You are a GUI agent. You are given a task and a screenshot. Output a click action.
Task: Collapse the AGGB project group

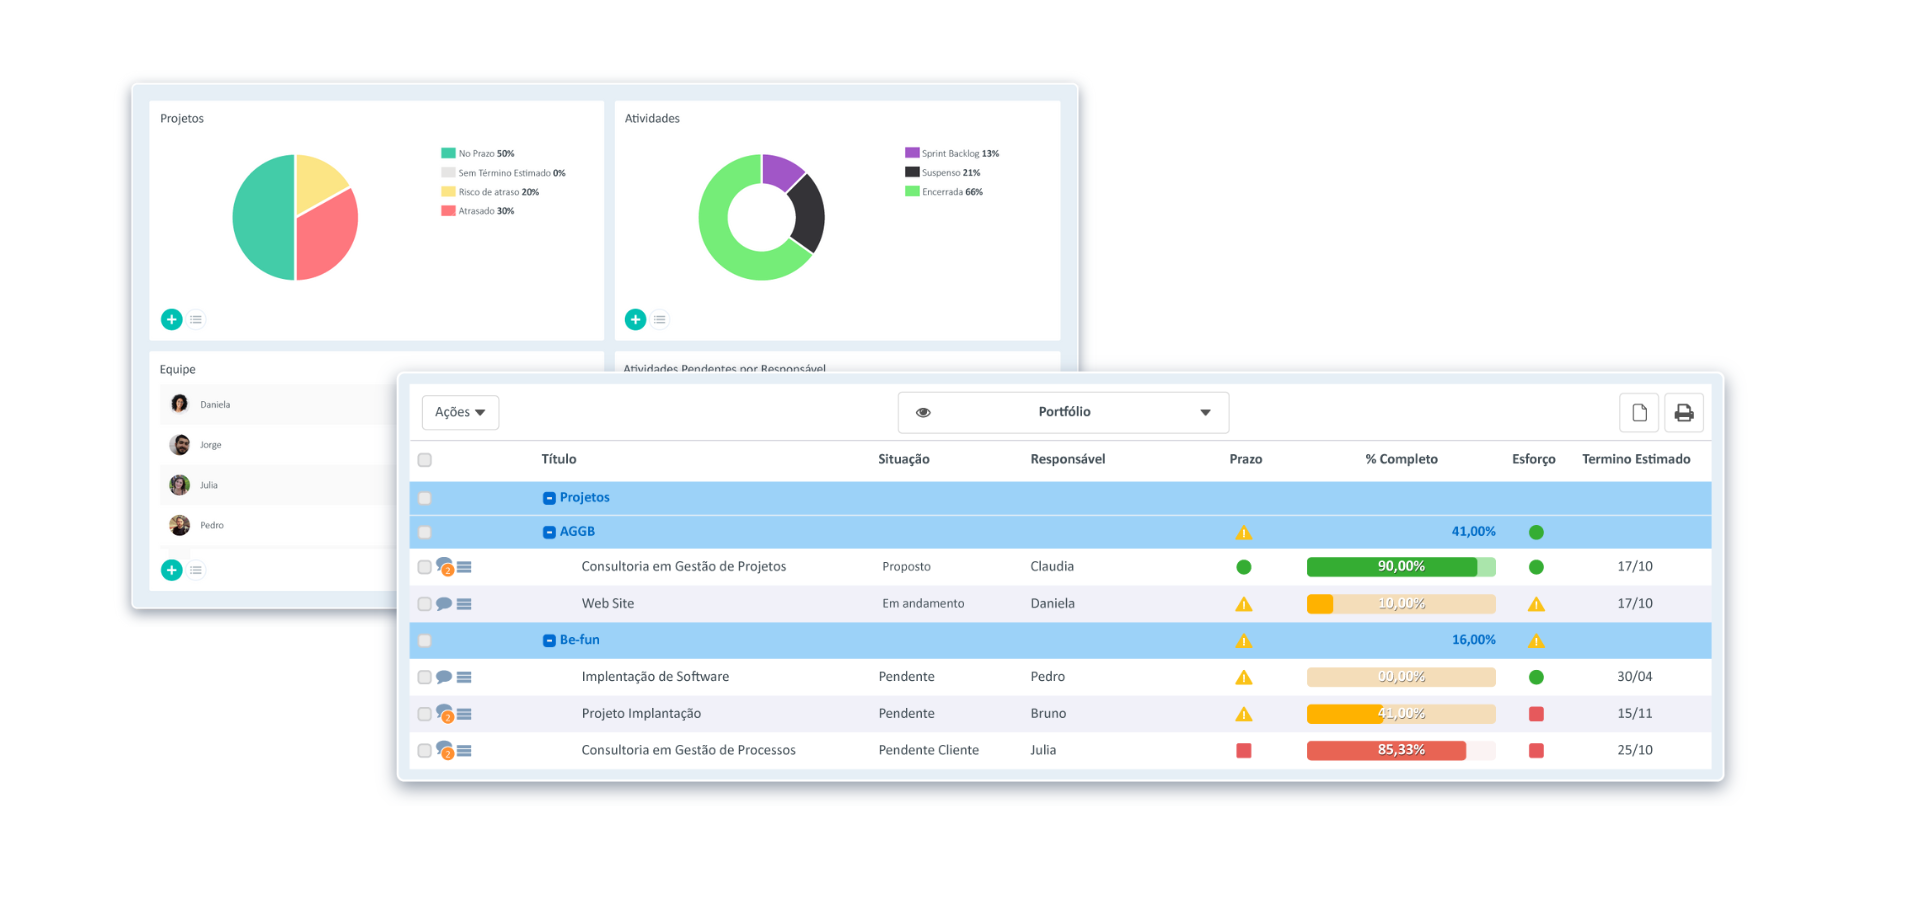[549, 532]
